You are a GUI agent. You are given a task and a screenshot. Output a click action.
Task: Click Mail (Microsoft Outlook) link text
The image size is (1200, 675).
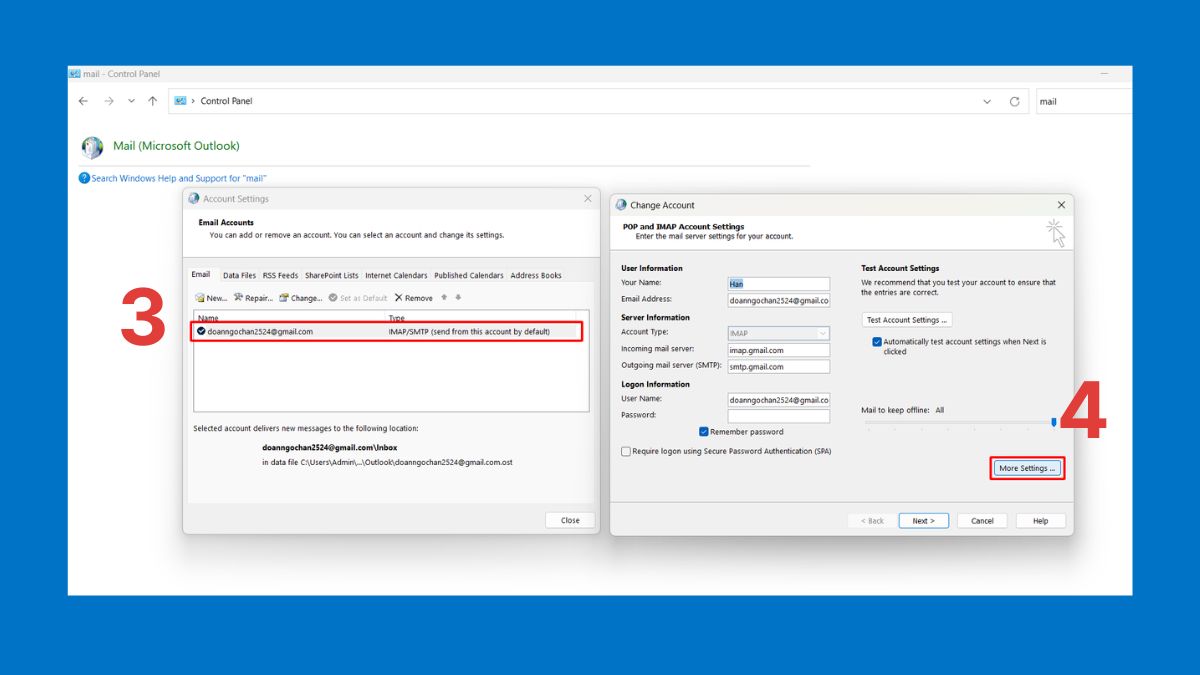176,146
